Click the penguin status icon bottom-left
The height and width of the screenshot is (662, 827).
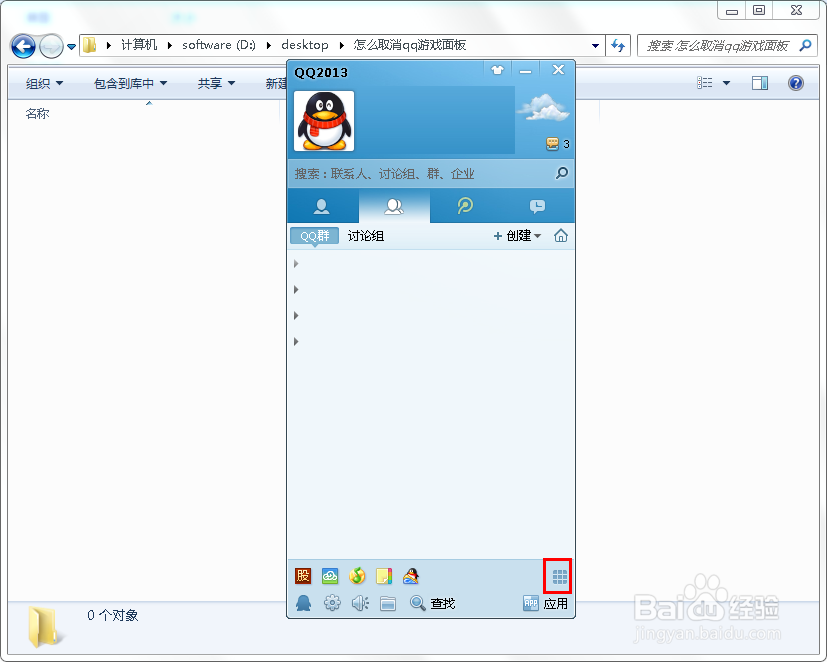303,603
